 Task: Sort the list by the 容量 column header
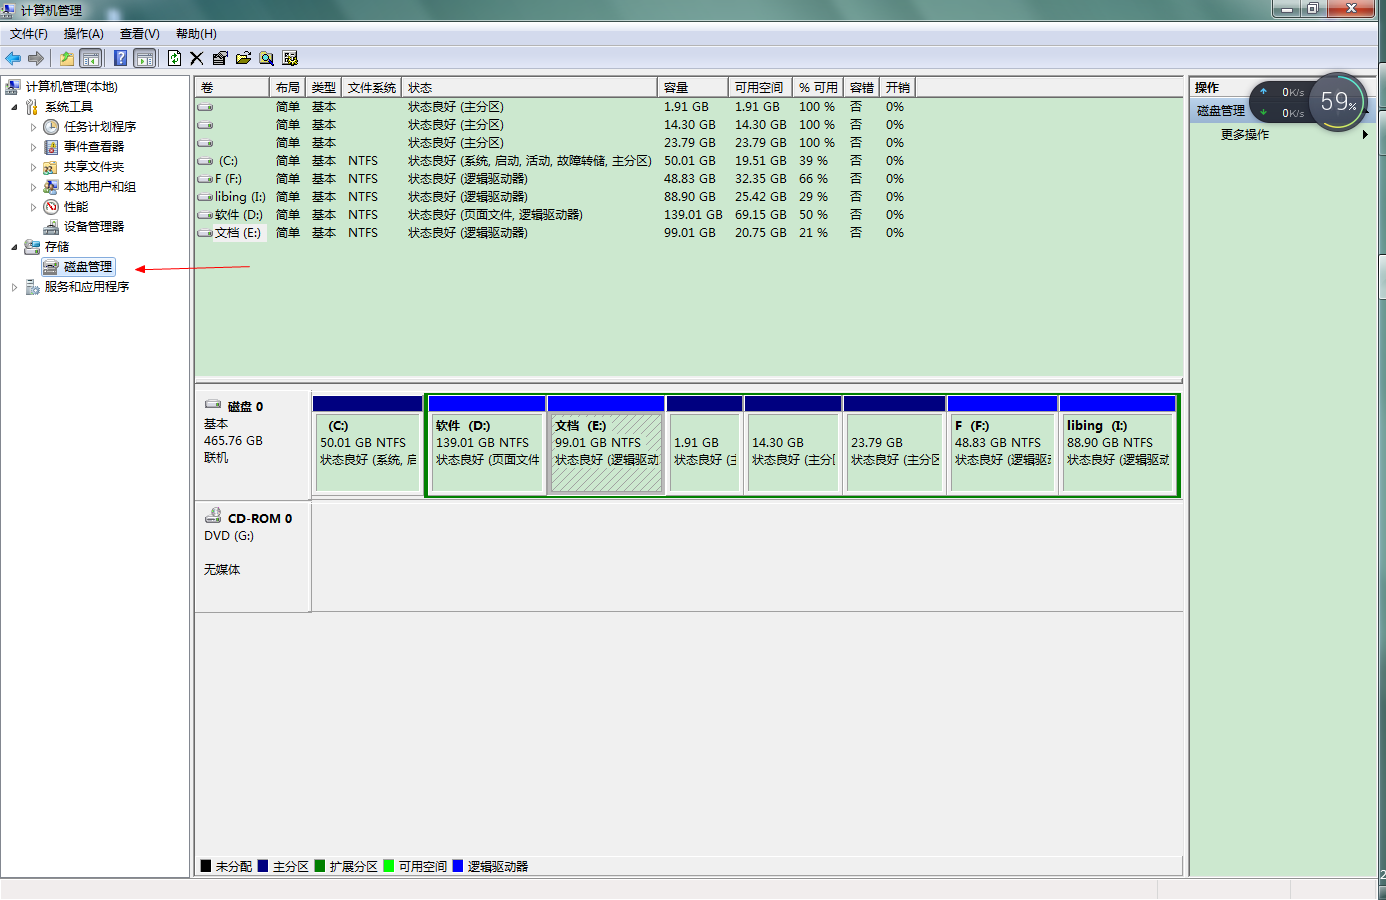click(692, 88)
